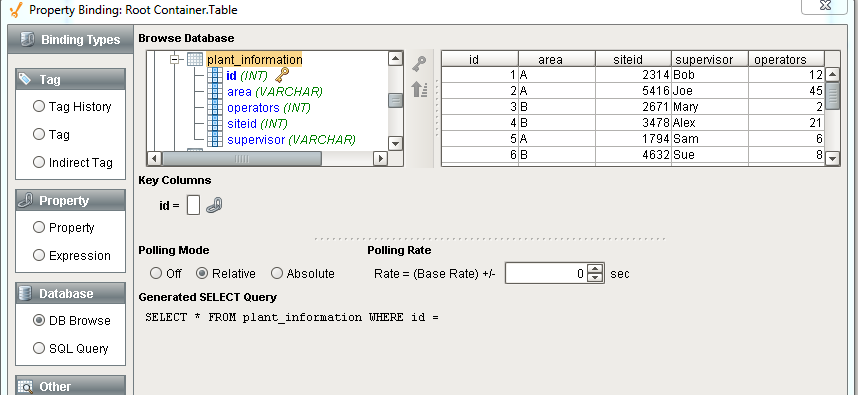Click the supervisor column header

(x=710, y=59)
